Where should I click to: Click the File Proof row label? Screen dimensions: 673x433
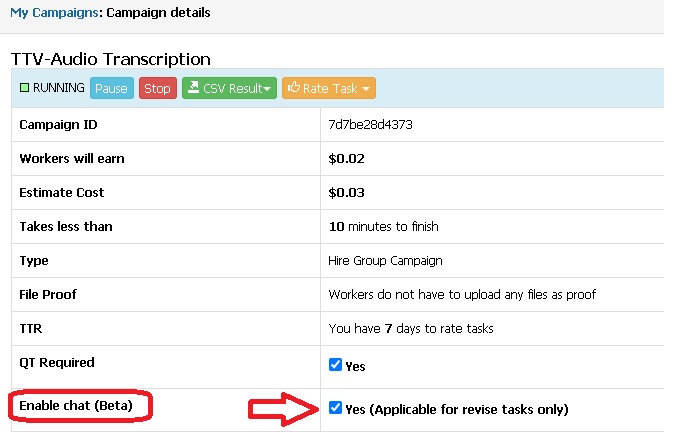[x=48, y=295]
